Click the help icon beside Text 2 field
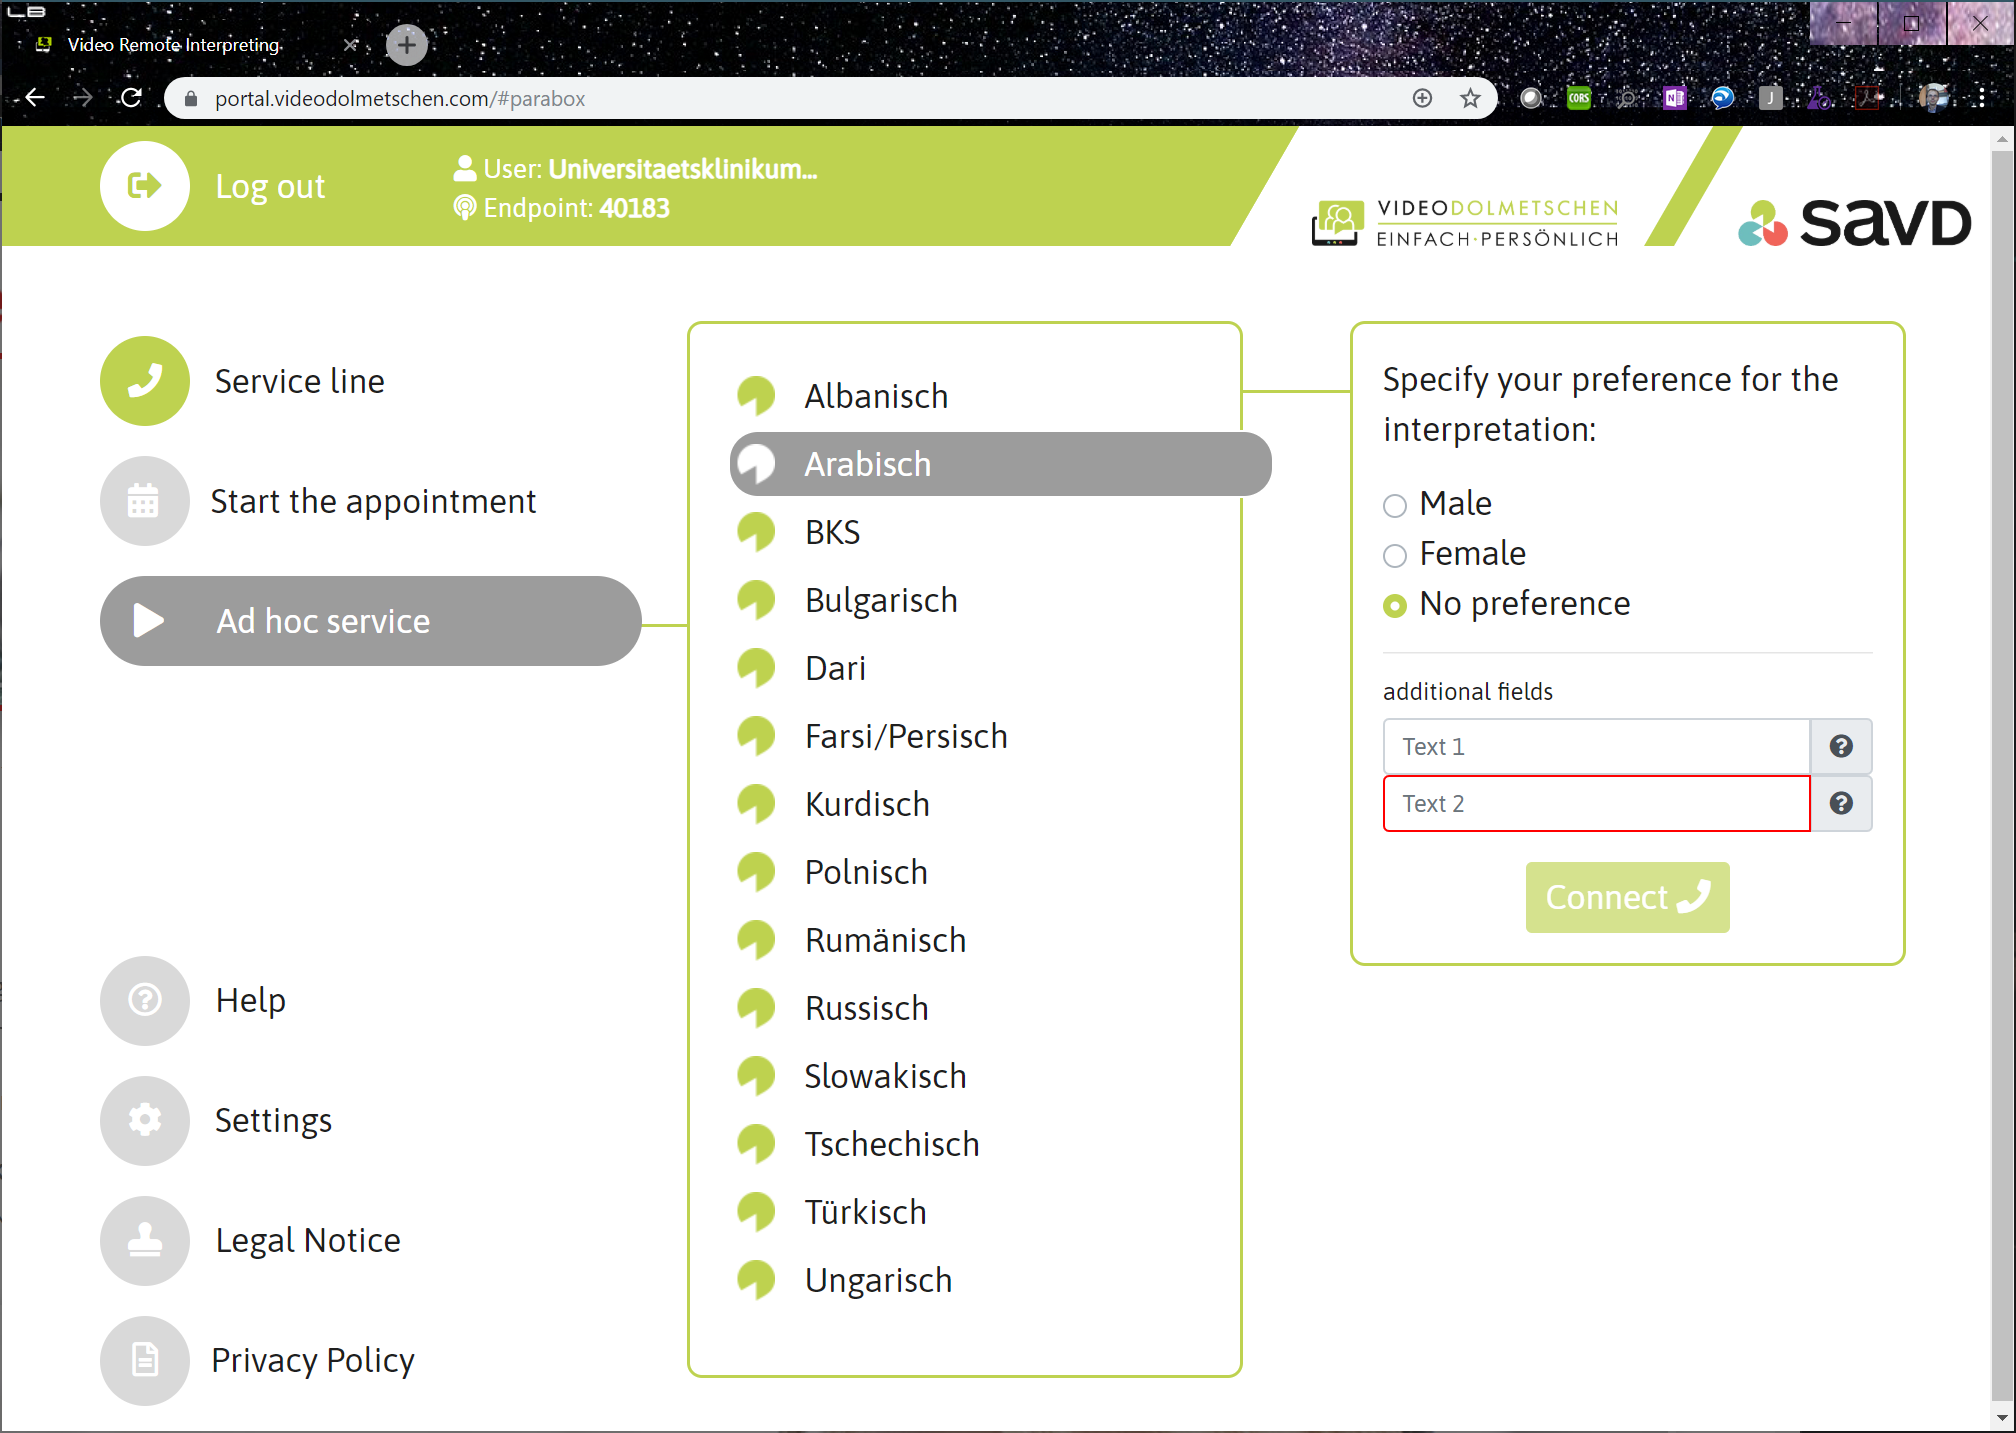 (x=1841, y=803)
